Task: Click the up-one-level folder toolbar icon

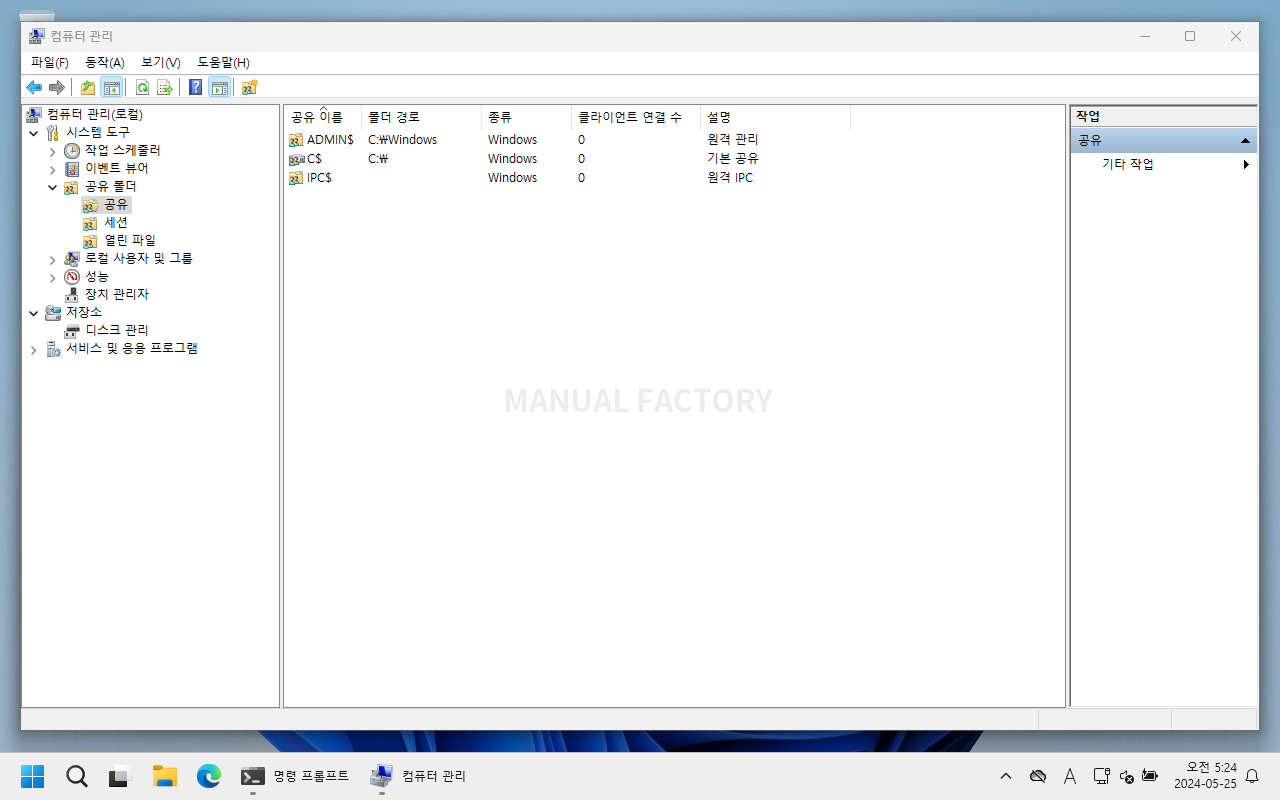Action: (x=87, y=87)
